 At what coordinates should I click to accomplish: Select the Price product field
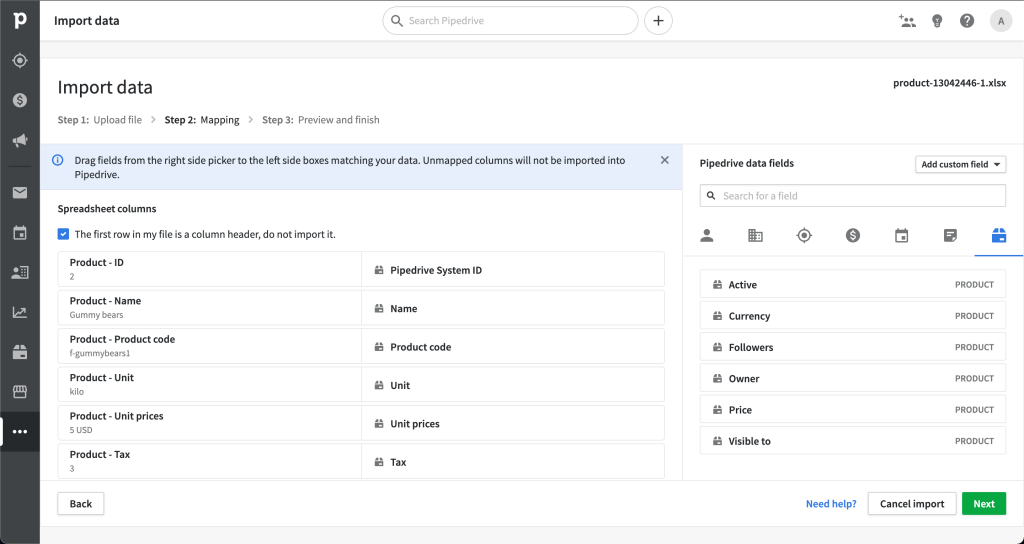[853, 410]
